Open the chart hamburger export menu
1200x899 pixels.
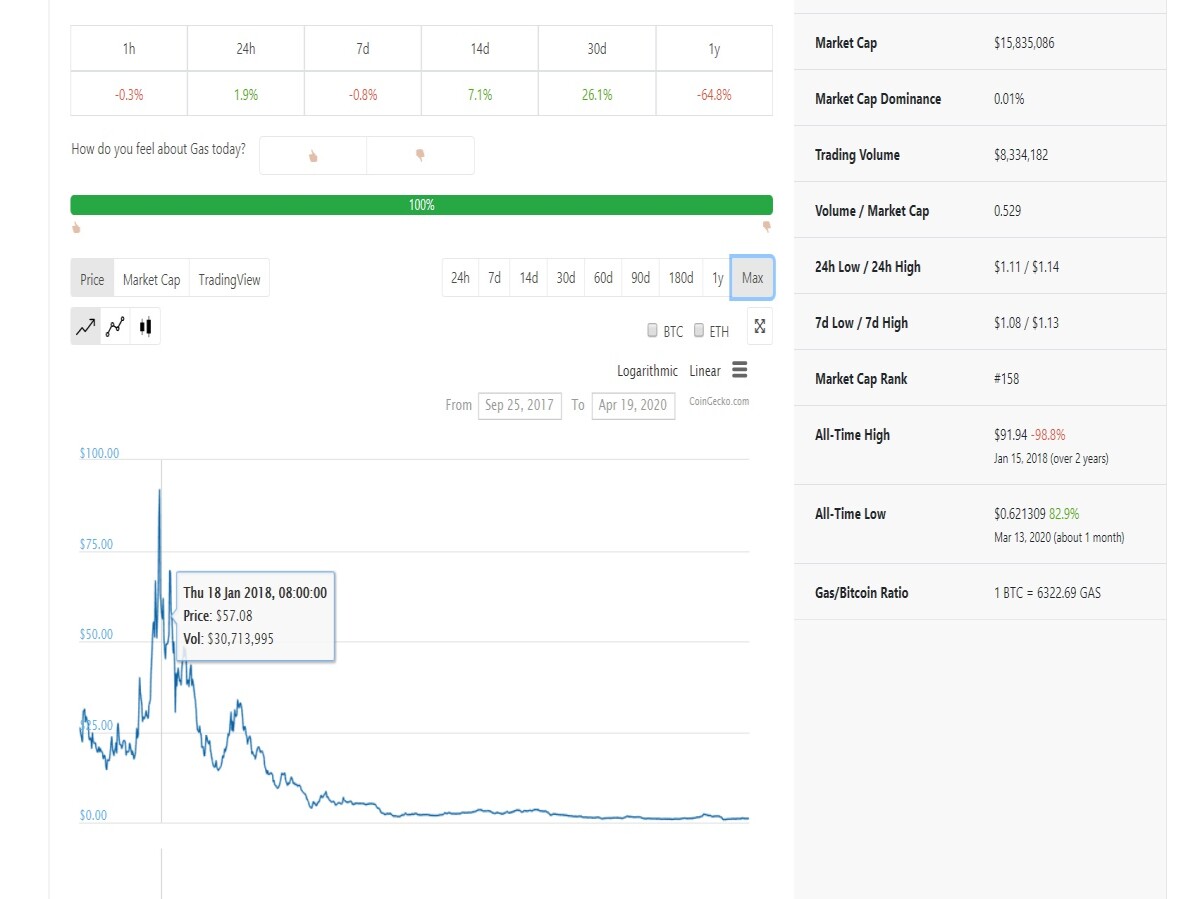click(x=739, y=370)
